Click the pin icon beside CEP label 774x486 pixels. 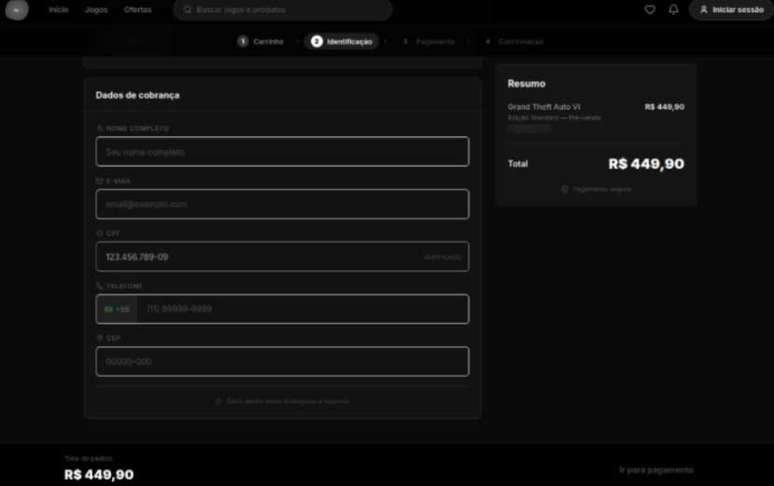pyautogui.click(x=100, y=338)
